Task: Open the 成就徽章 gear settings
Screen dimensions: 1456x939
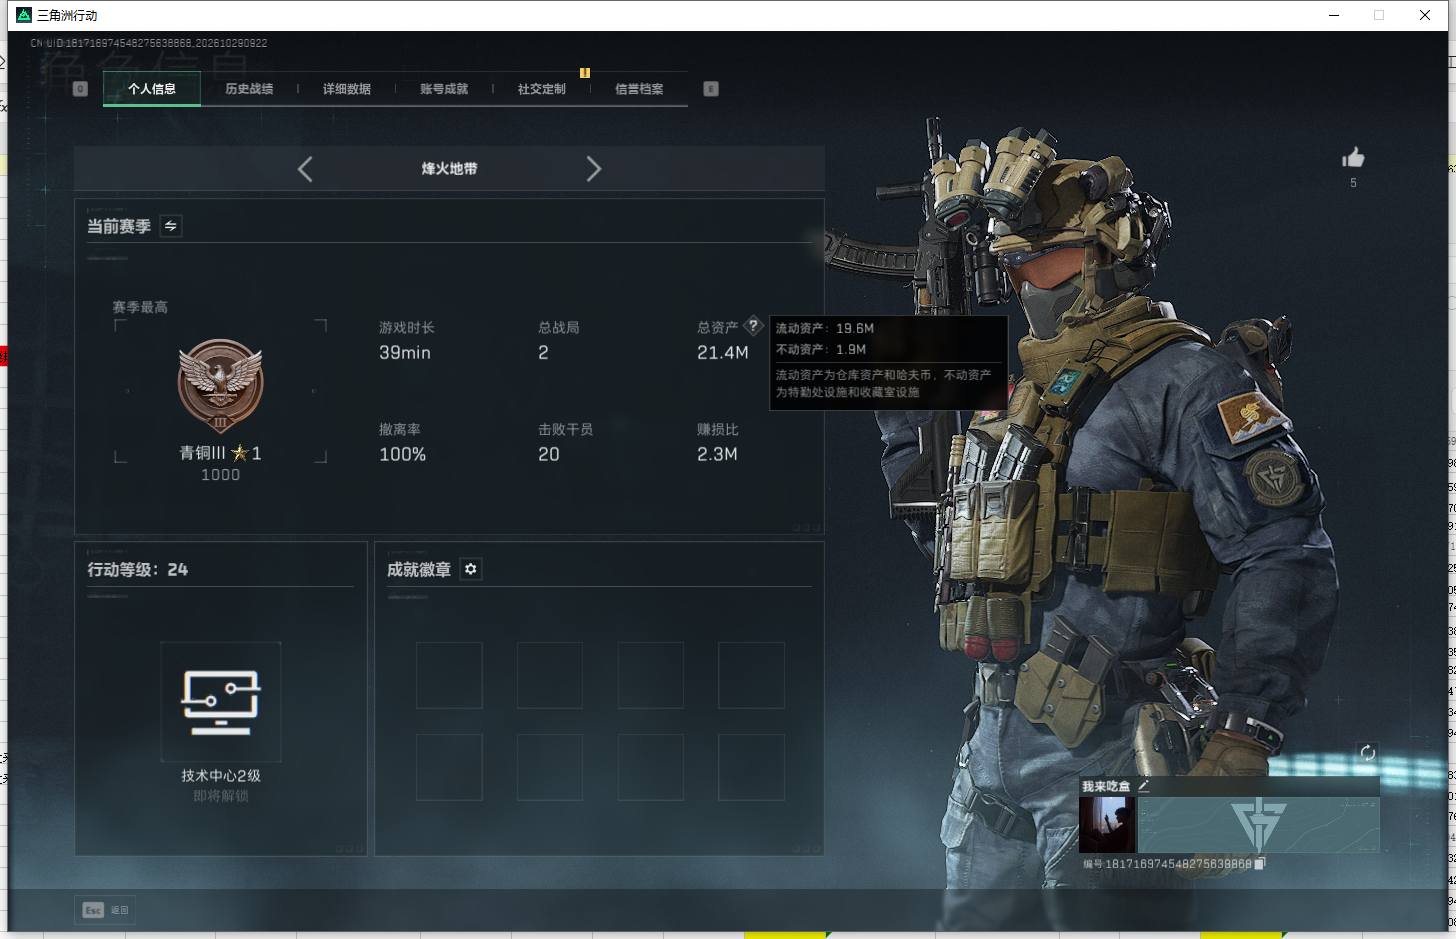Action: (471, 569)
